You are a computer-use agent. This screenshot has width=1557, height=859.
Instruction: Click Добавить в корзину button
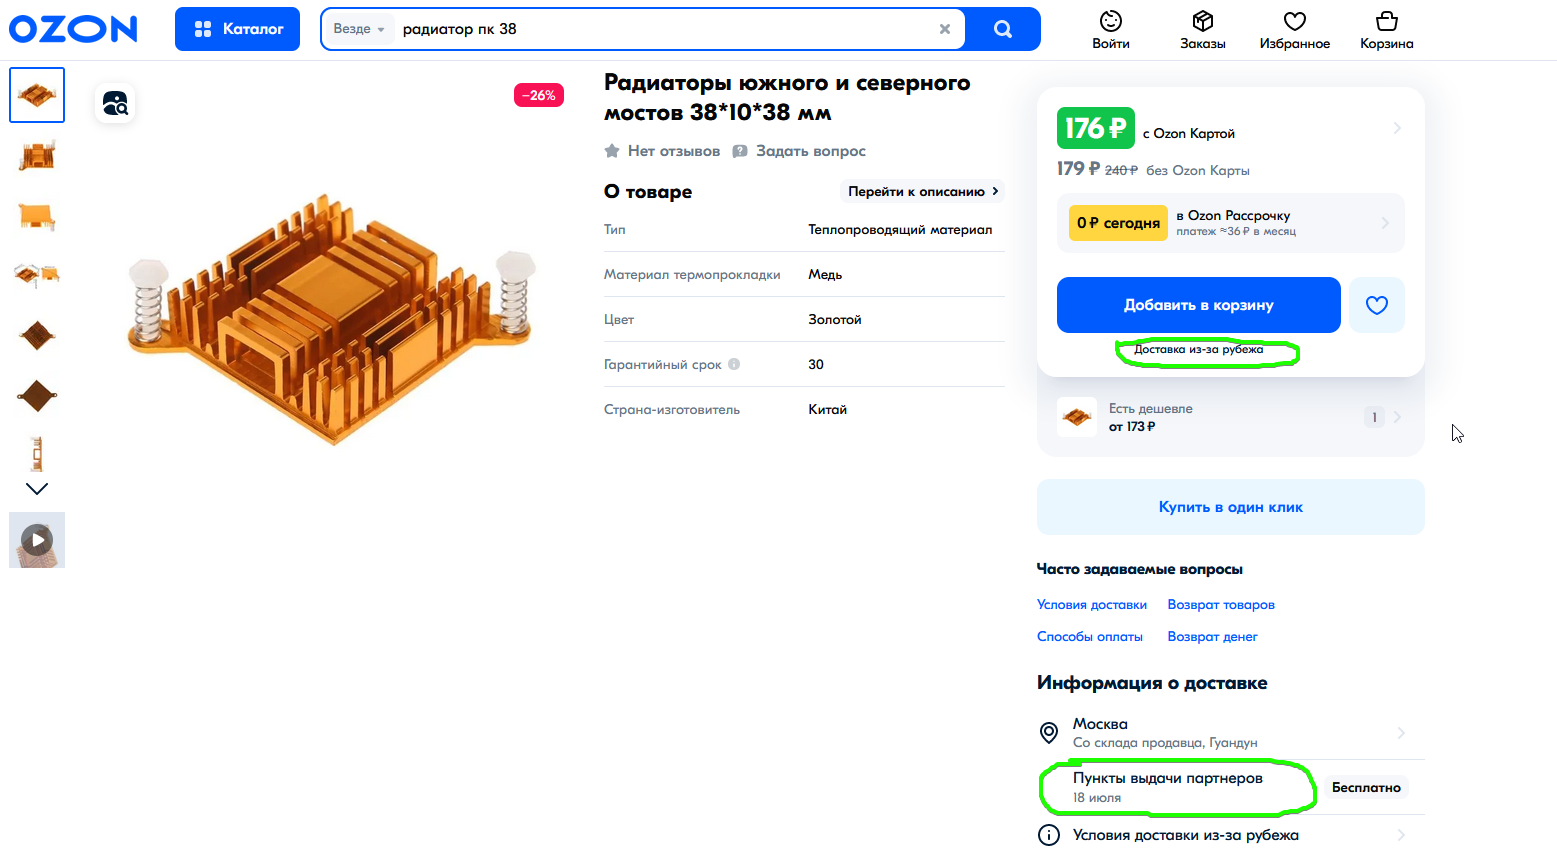[1198, 305]
